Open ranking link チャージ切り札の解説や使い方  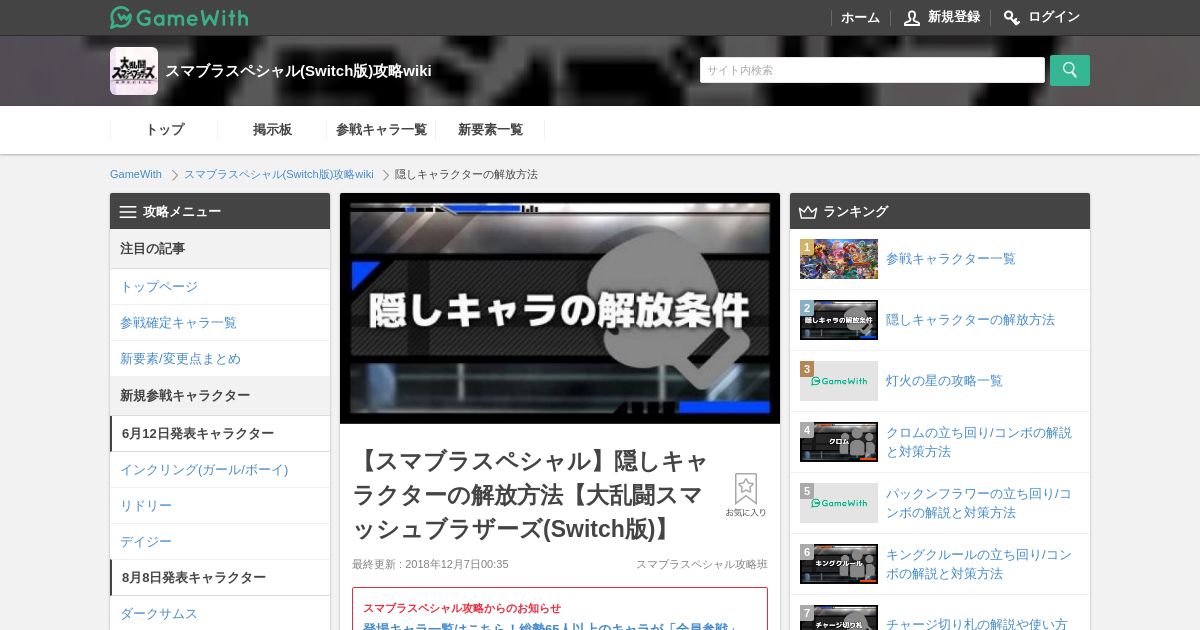(x=977, y=624)
